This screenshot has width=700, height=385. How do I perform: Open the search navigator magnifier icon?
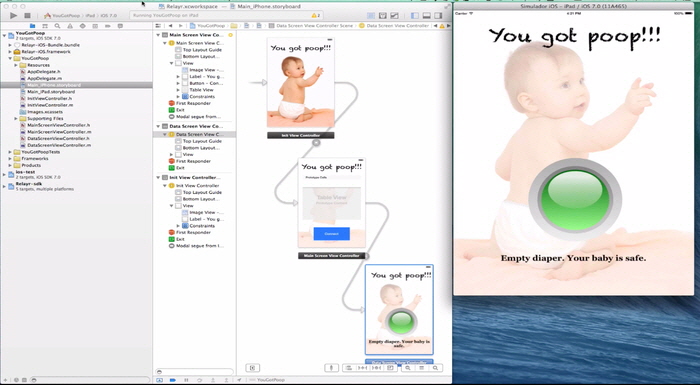coord(57,26)
